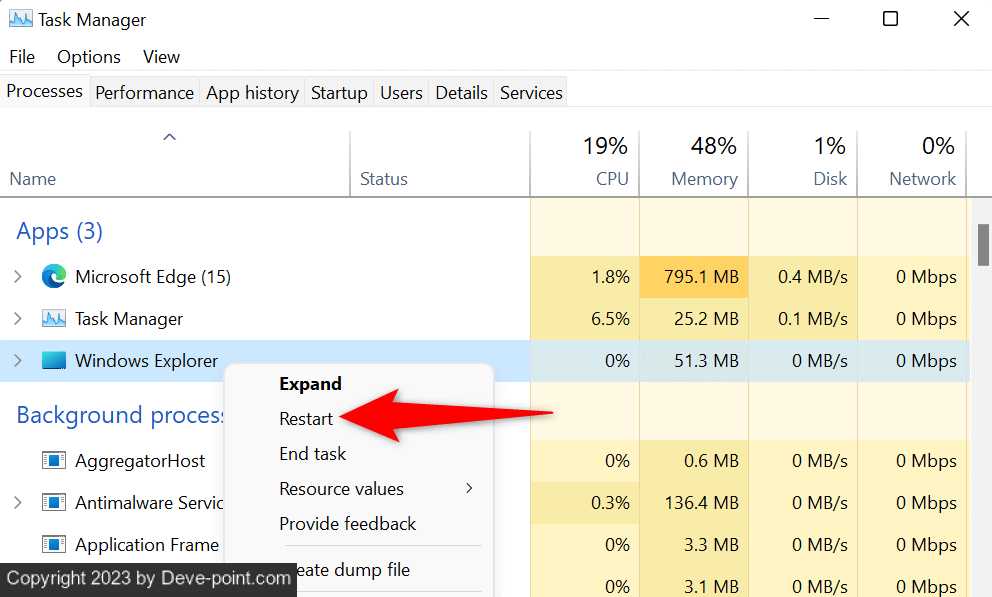Click the Task Manager title bar icon
The image size is (992, 597).
(20, 19)
